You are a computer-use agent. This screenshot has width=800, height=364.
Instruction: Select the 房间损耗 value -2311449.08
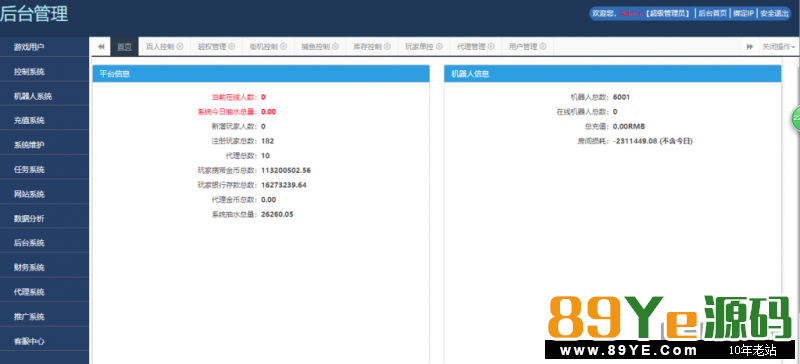point(635,141)
